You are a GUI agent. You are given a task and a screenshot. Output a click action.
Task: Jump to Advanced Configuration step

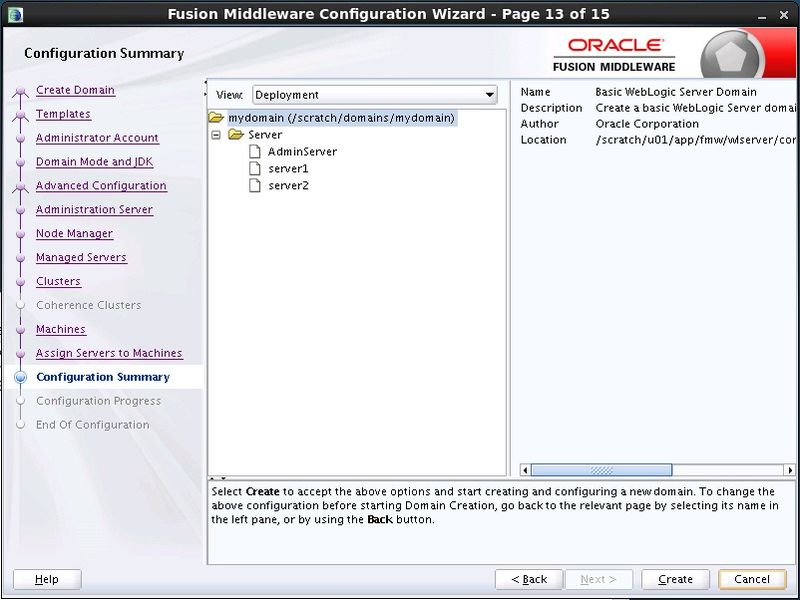click(x=101, y=186)
